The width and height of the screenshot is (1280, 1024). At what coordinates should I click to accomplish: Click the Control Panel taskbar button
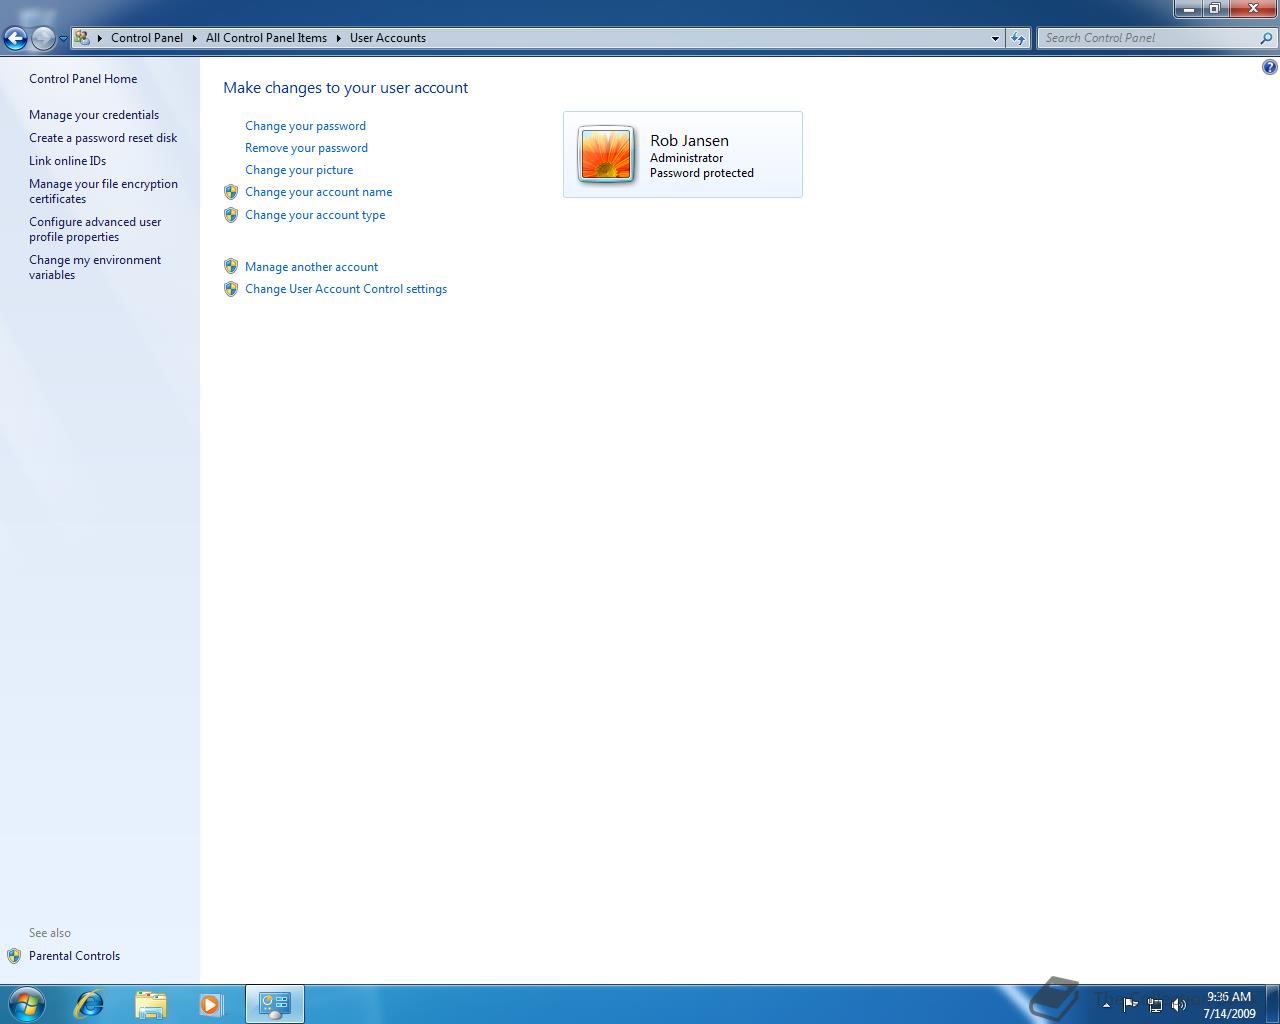[x=274, y=1004]
